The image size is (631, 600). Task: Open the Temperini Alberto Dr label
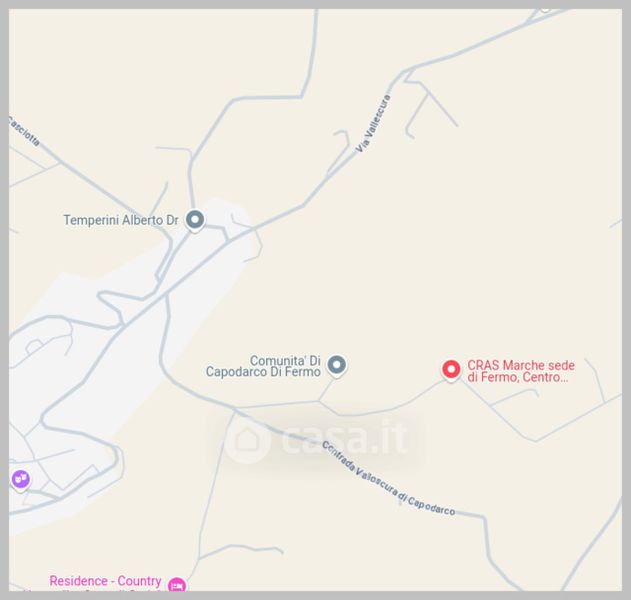tap(121, 220)
